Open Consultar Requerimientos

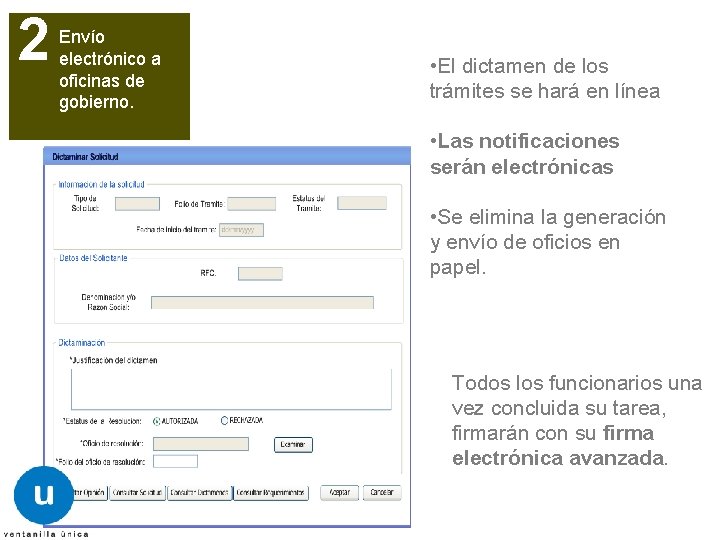tap(271, 493)
